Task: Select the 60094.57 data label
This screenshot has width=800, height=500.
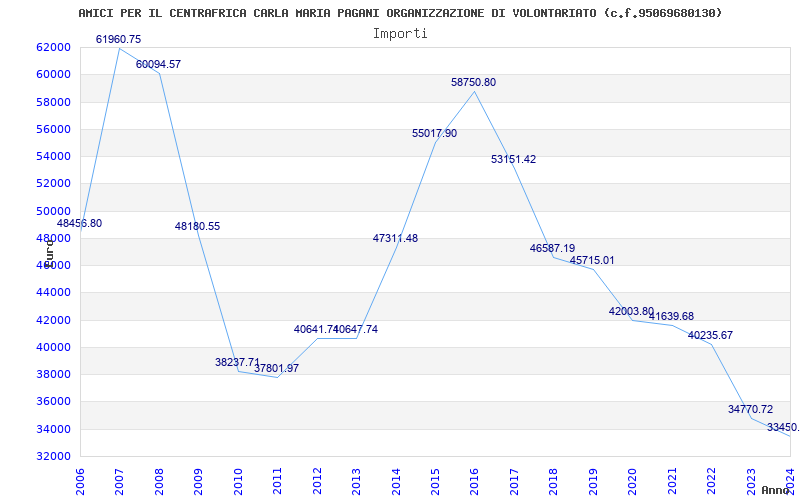Action: coord(158,64)
